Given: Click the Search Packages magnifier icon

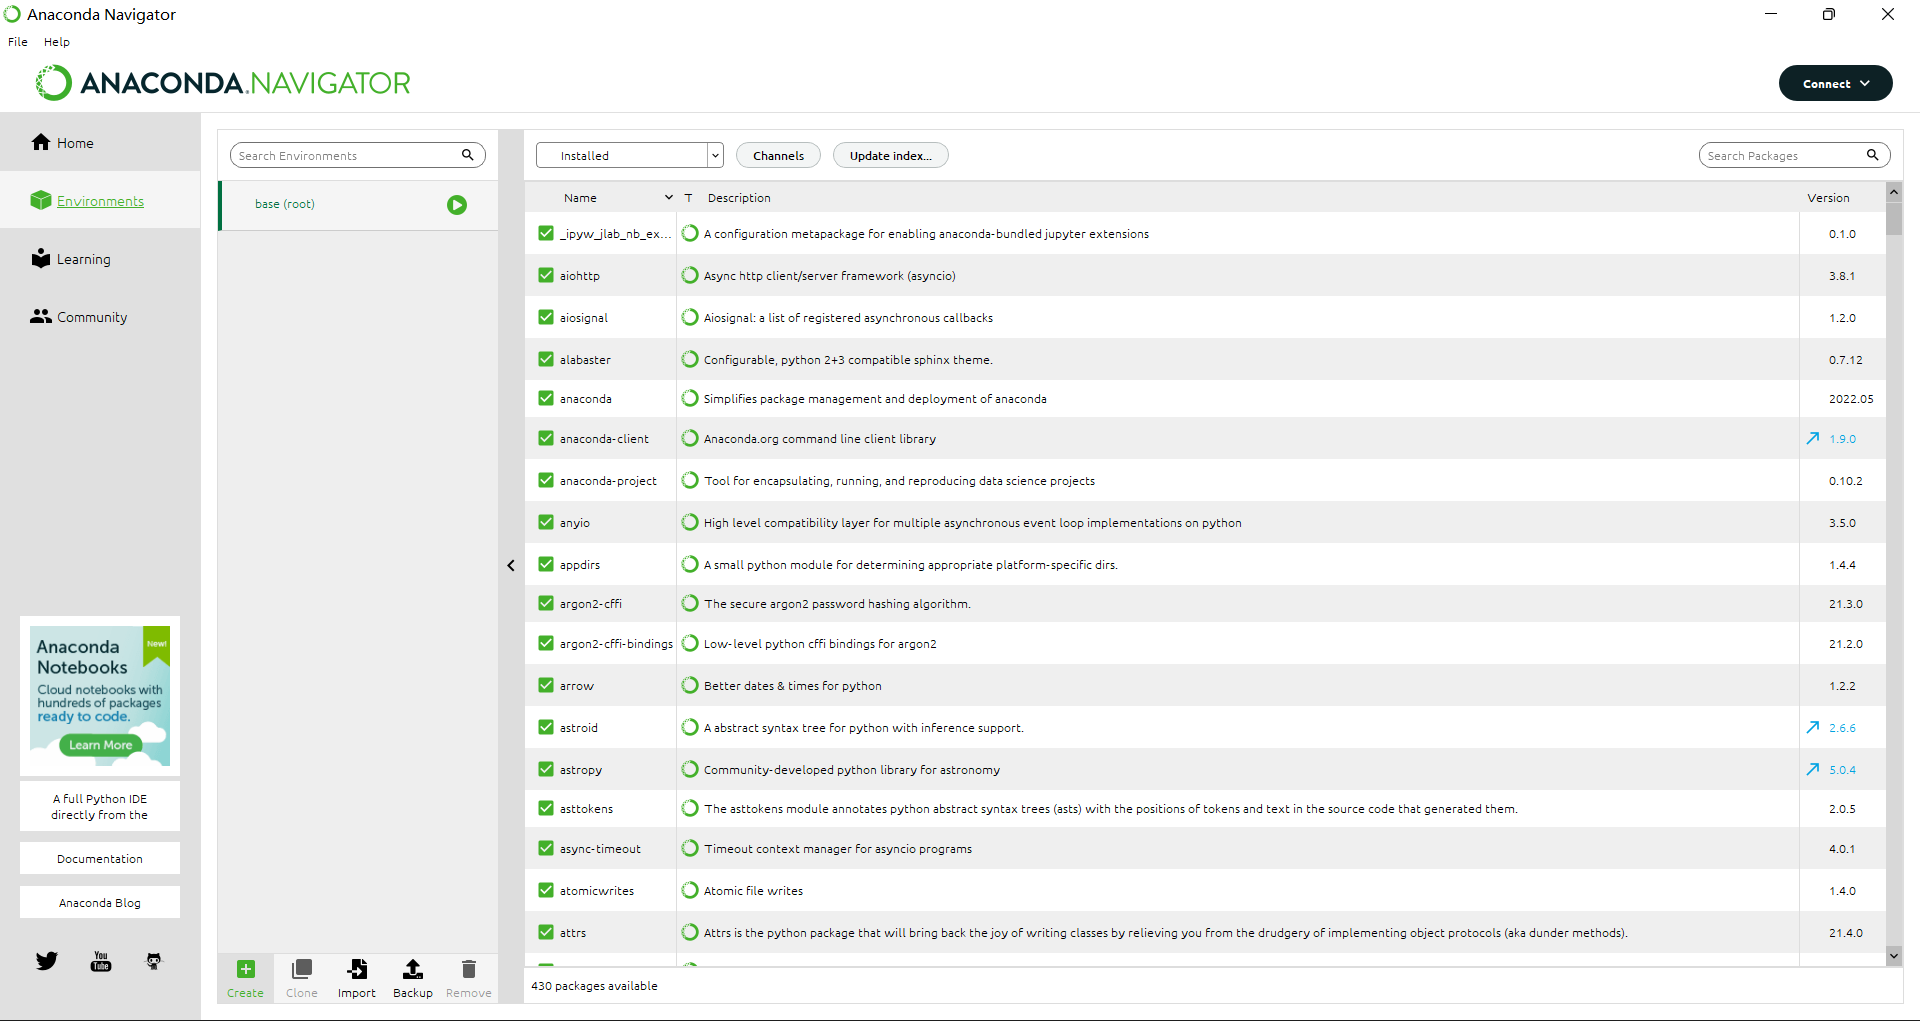Looking at the screenshot, I should tap(1872, 155).
